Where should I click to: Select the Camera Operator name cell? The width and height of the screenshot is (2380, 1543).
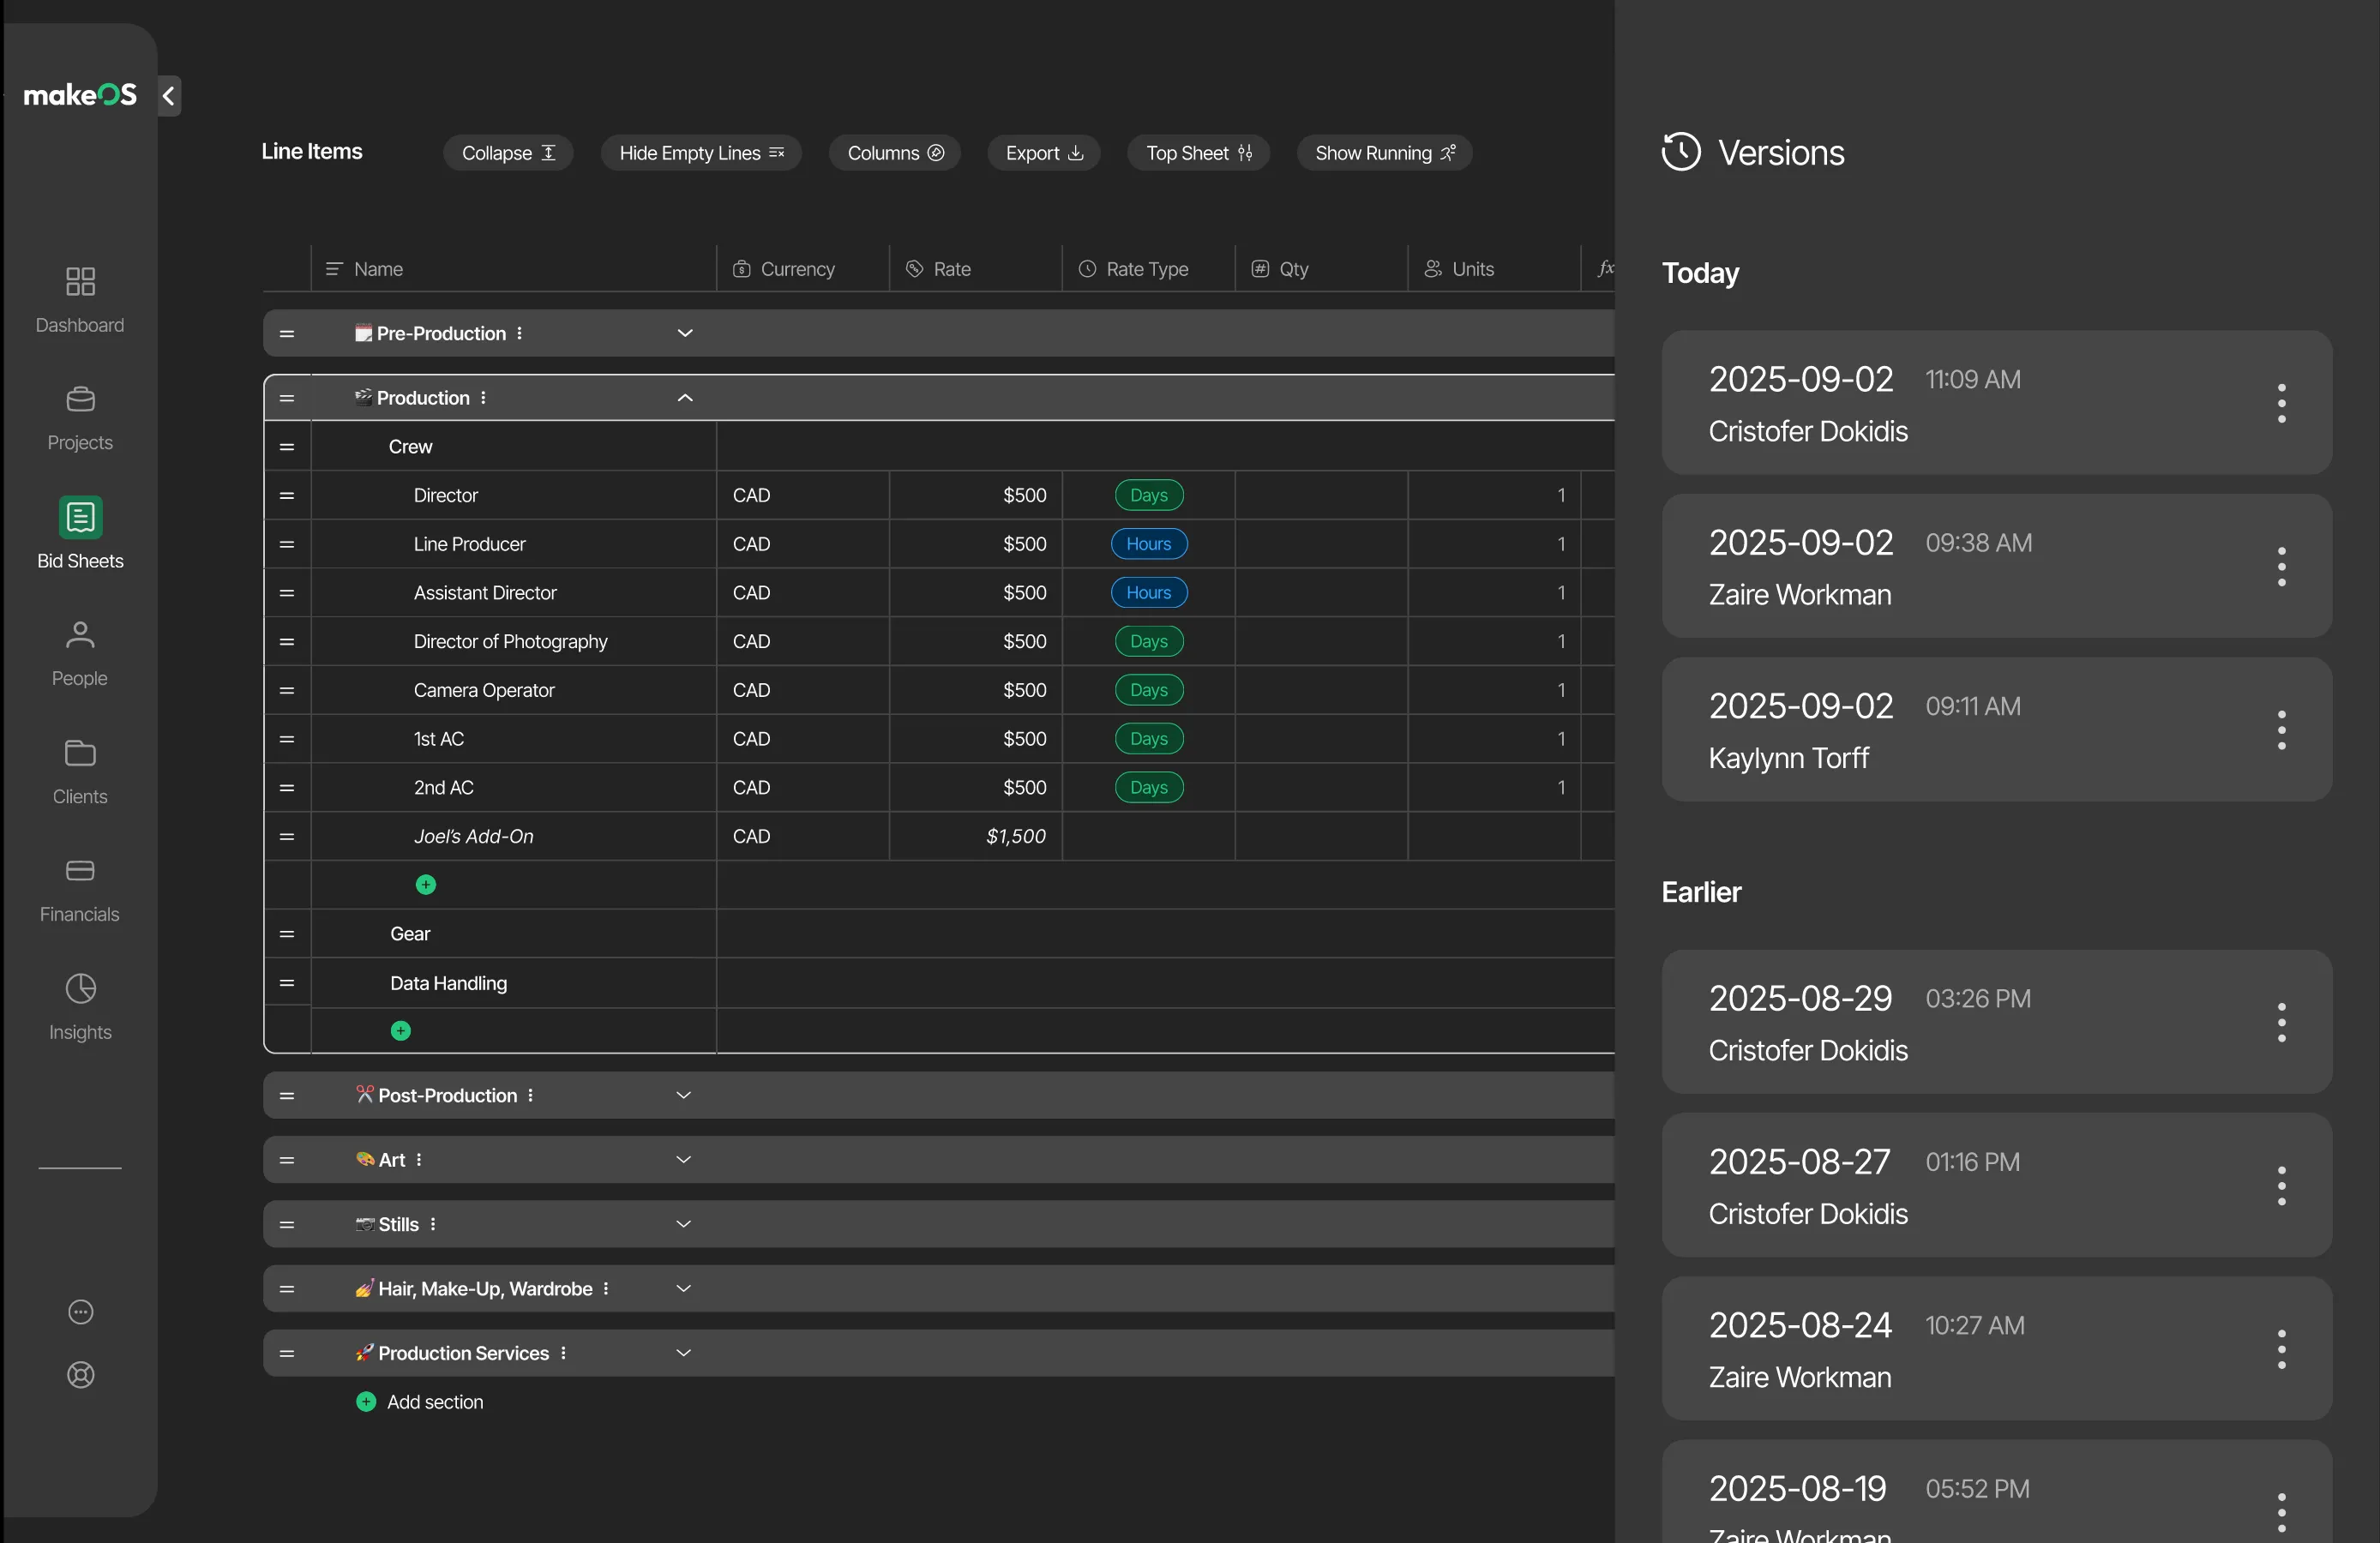tap(514, 690)
